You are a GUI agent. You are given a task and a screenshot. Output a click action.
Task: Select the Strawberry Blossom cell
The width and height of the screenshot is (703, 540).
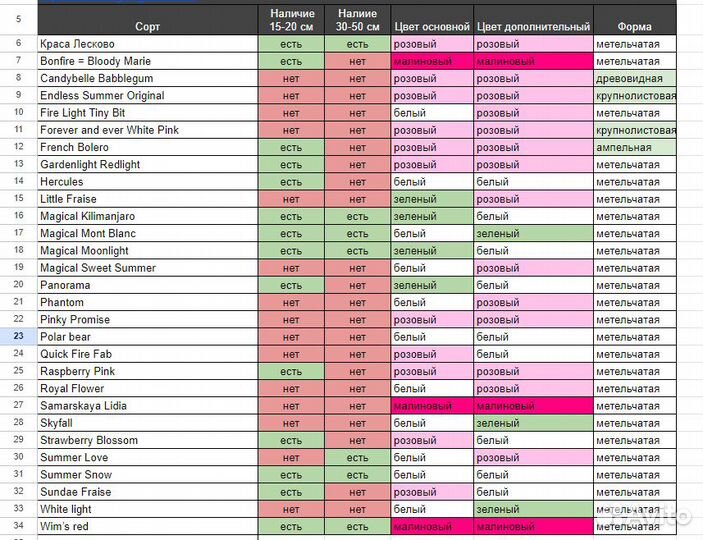[x=147, y=440]
